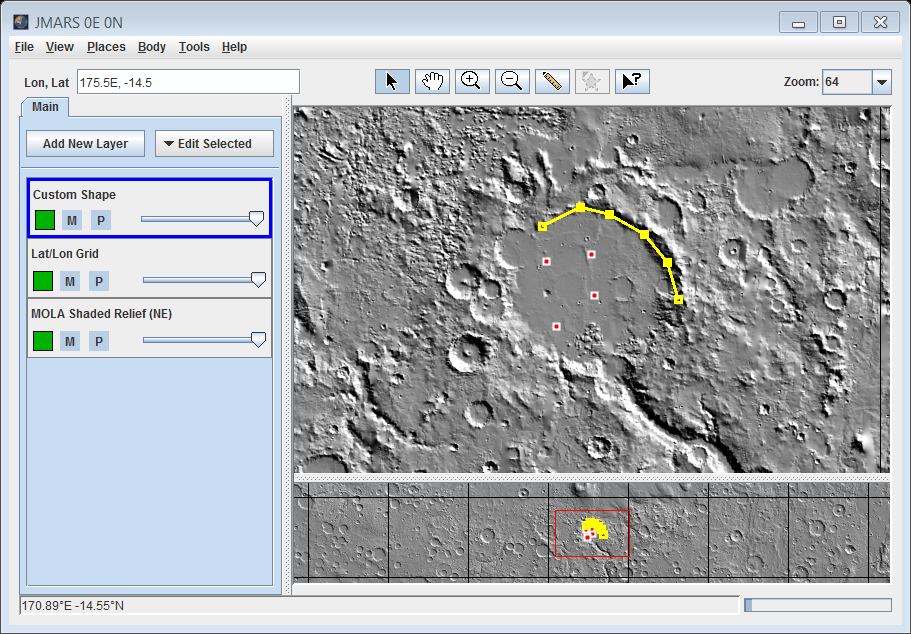Click the green status square for Custom Shape
The width and height of the screenshot is (911, 634).
click(45, 220)
